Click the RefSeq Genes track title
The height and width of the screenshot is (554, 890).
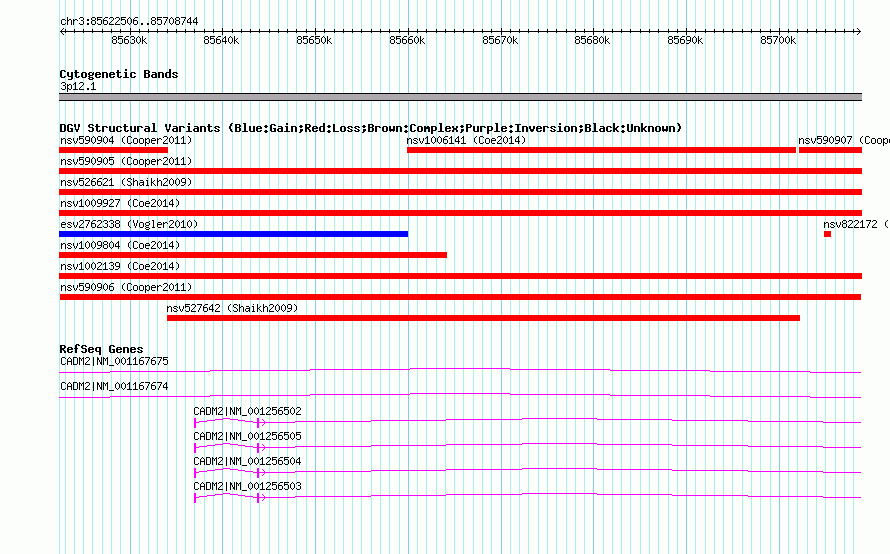(101, 349)
